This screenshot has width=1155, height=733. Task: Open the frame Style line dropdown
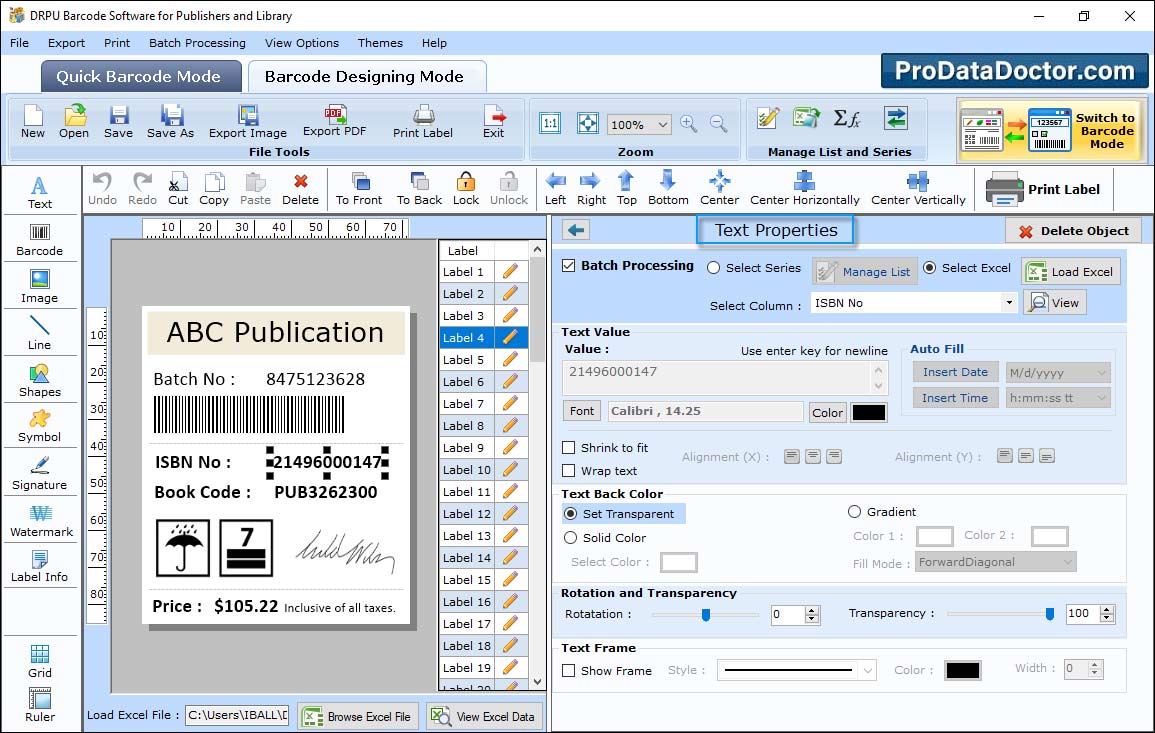pos(867,670)
